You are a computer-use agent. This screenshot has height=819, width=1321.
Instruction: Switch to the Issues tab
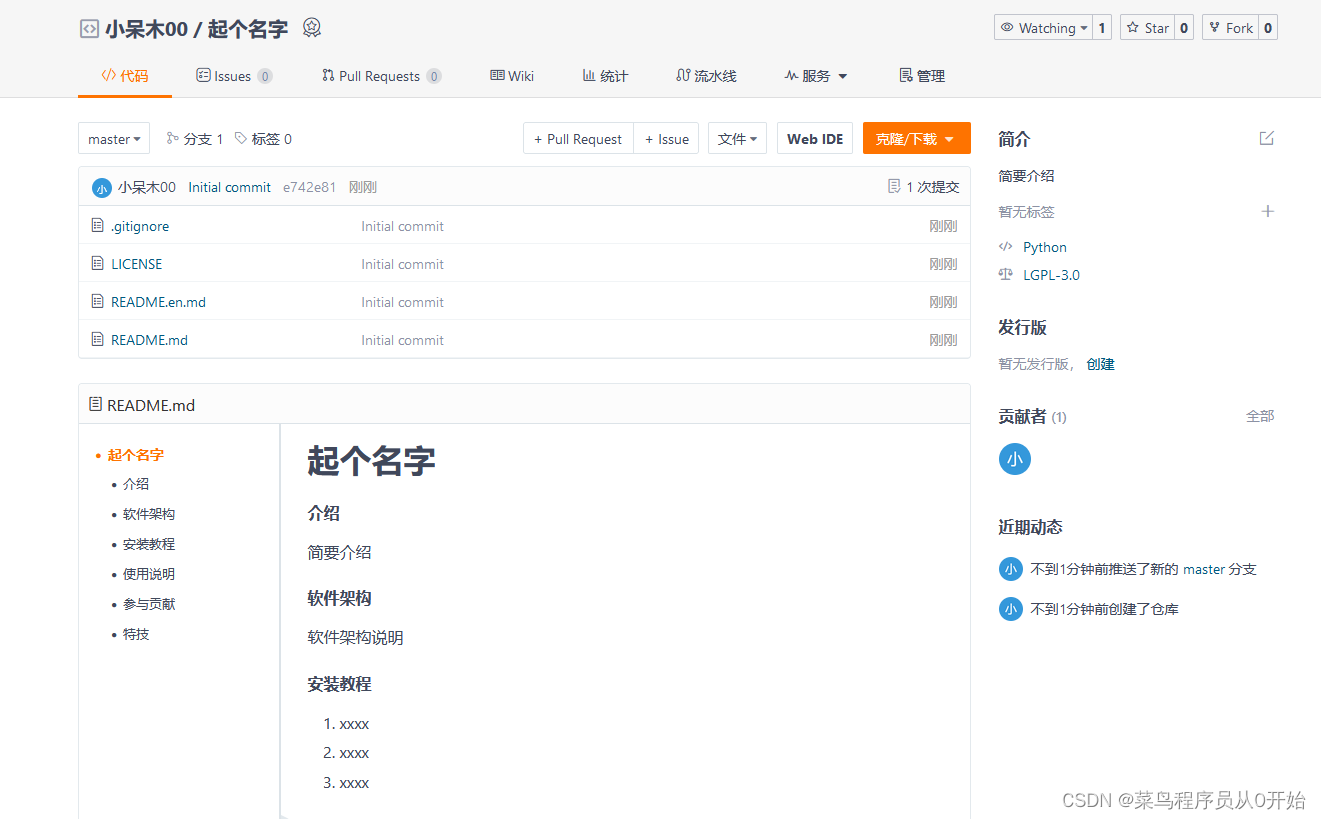pyautogui.click(x=234, y=75)
